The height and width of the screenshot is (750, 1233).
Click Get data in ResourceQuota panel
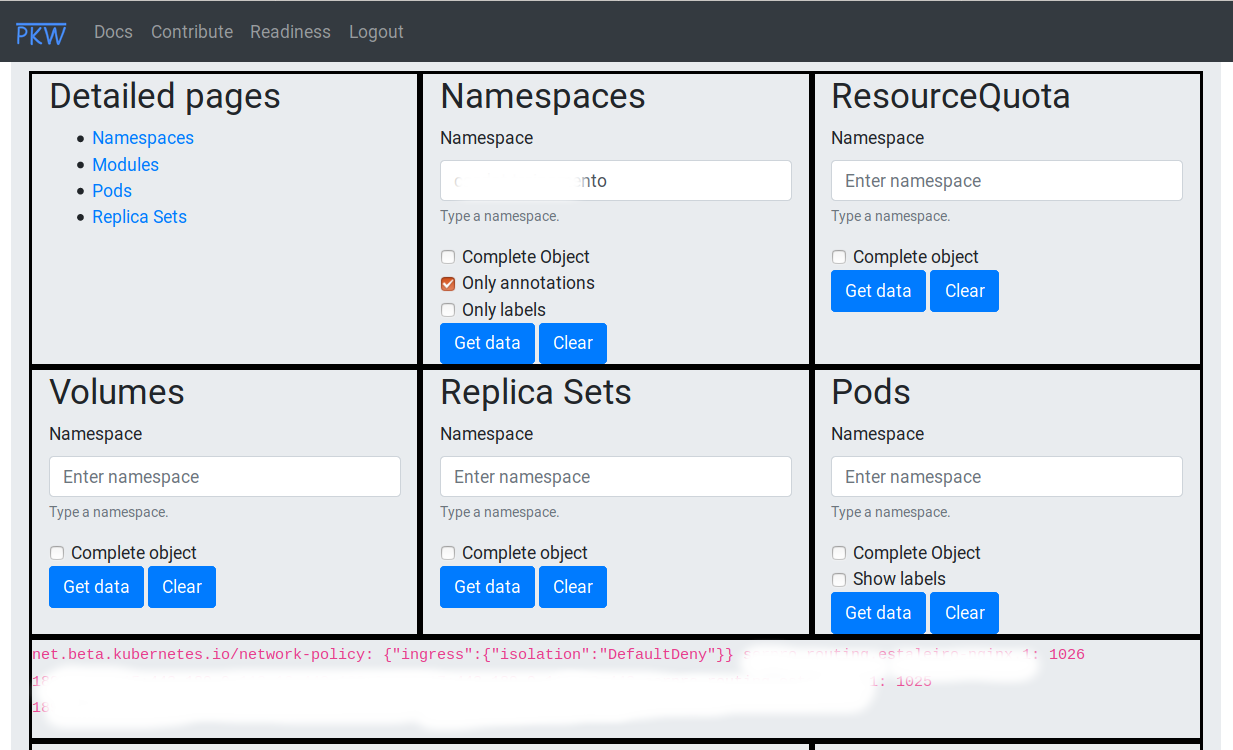pos(878,291)
